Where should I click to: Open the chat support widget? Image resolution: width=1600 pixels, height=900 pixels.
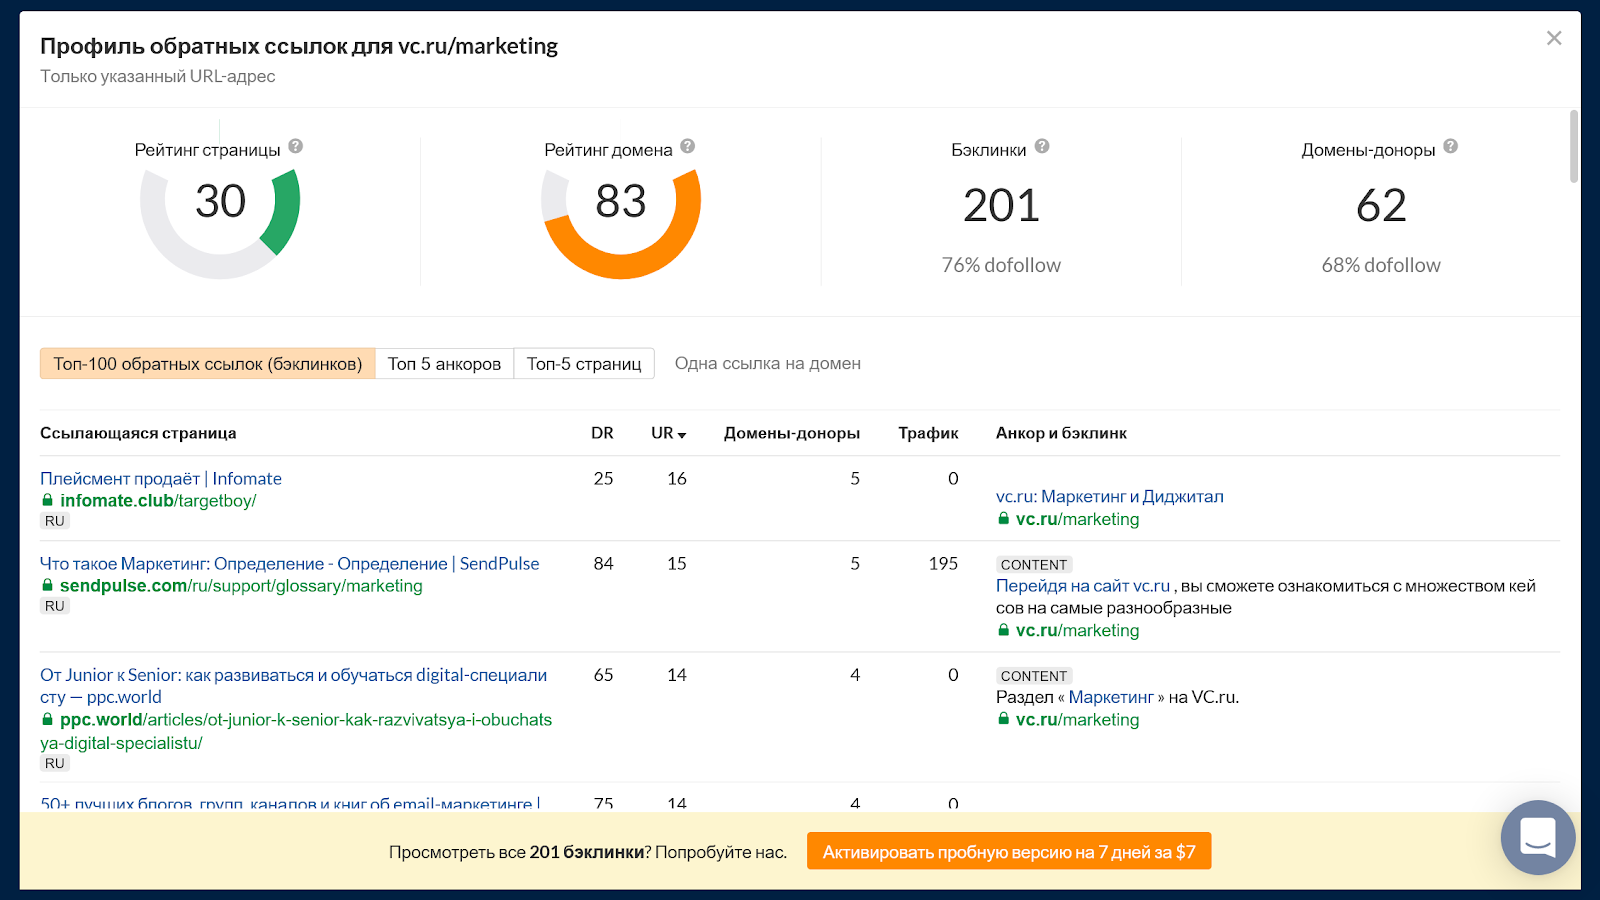(x=1538, y=837)
